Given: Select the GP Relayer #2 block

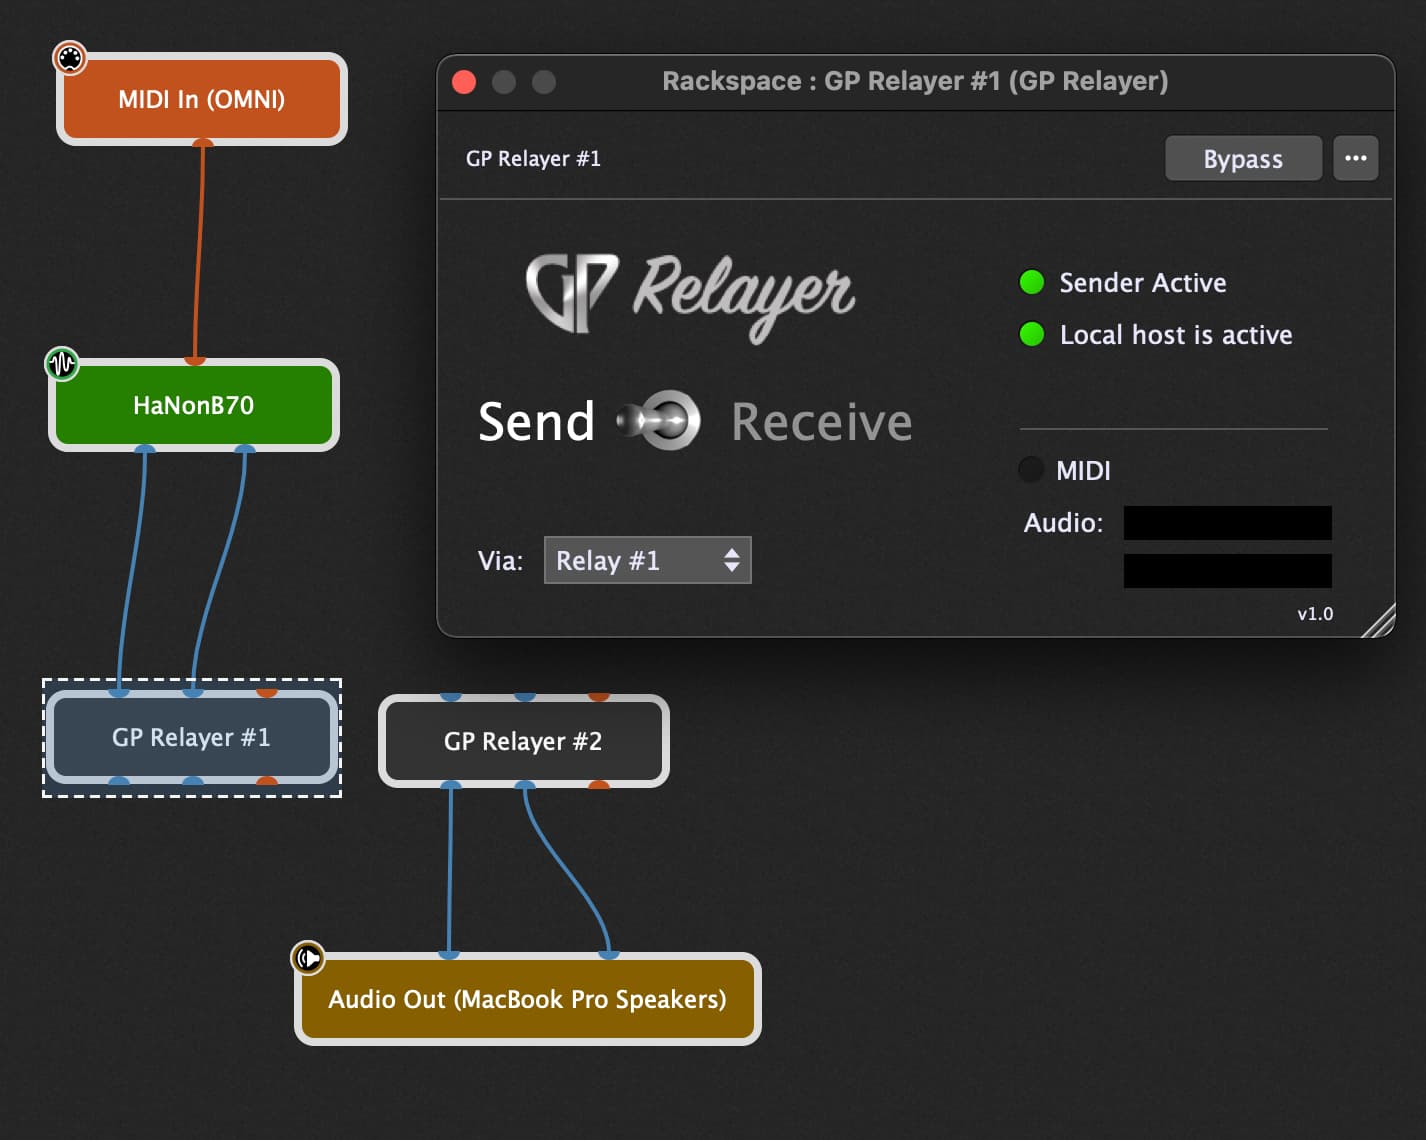Looking at the screenshot, I should pos(523,741).
